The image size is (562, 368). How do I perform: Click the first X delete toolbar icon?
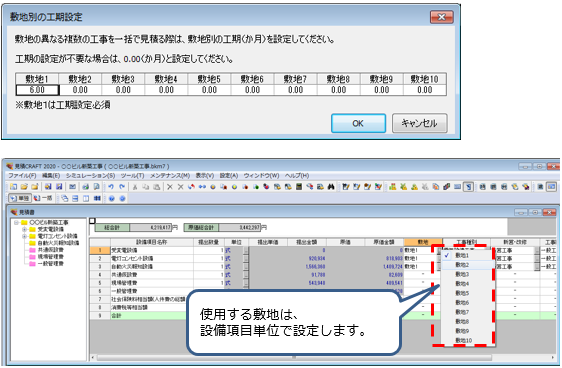[x=170, y=187]
